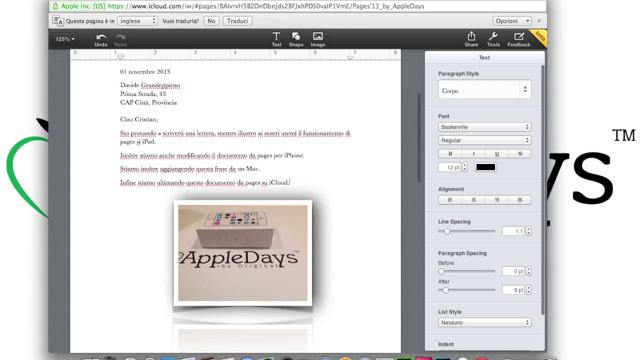Open the Feedback form icon
Image resolution: width=640 pixels, height=360 pixels.
[519, 40]
